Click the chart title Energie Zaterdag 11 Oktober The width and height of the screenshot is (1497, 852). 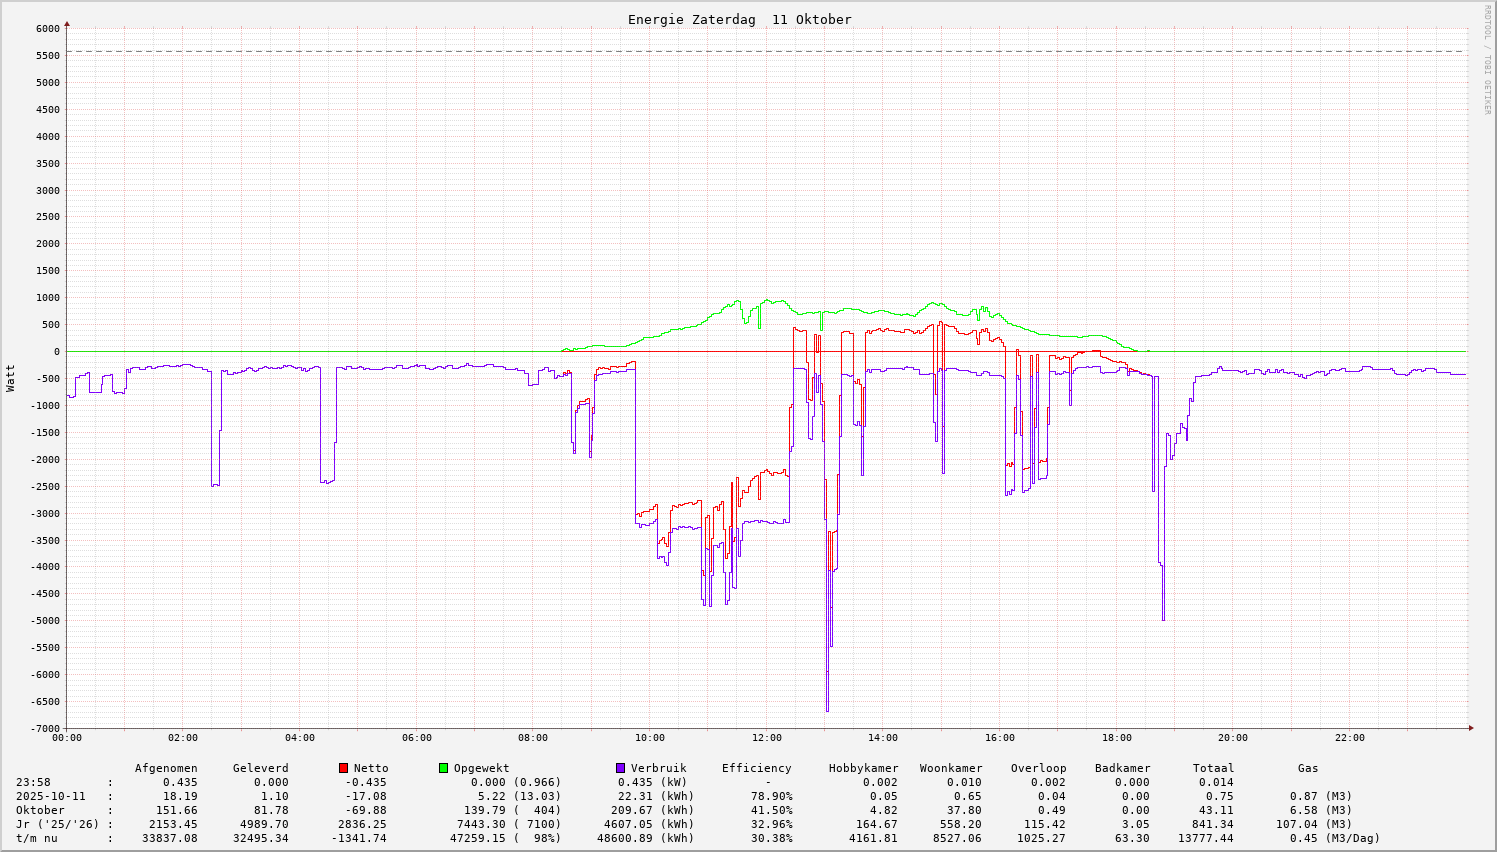coord(739,20)
